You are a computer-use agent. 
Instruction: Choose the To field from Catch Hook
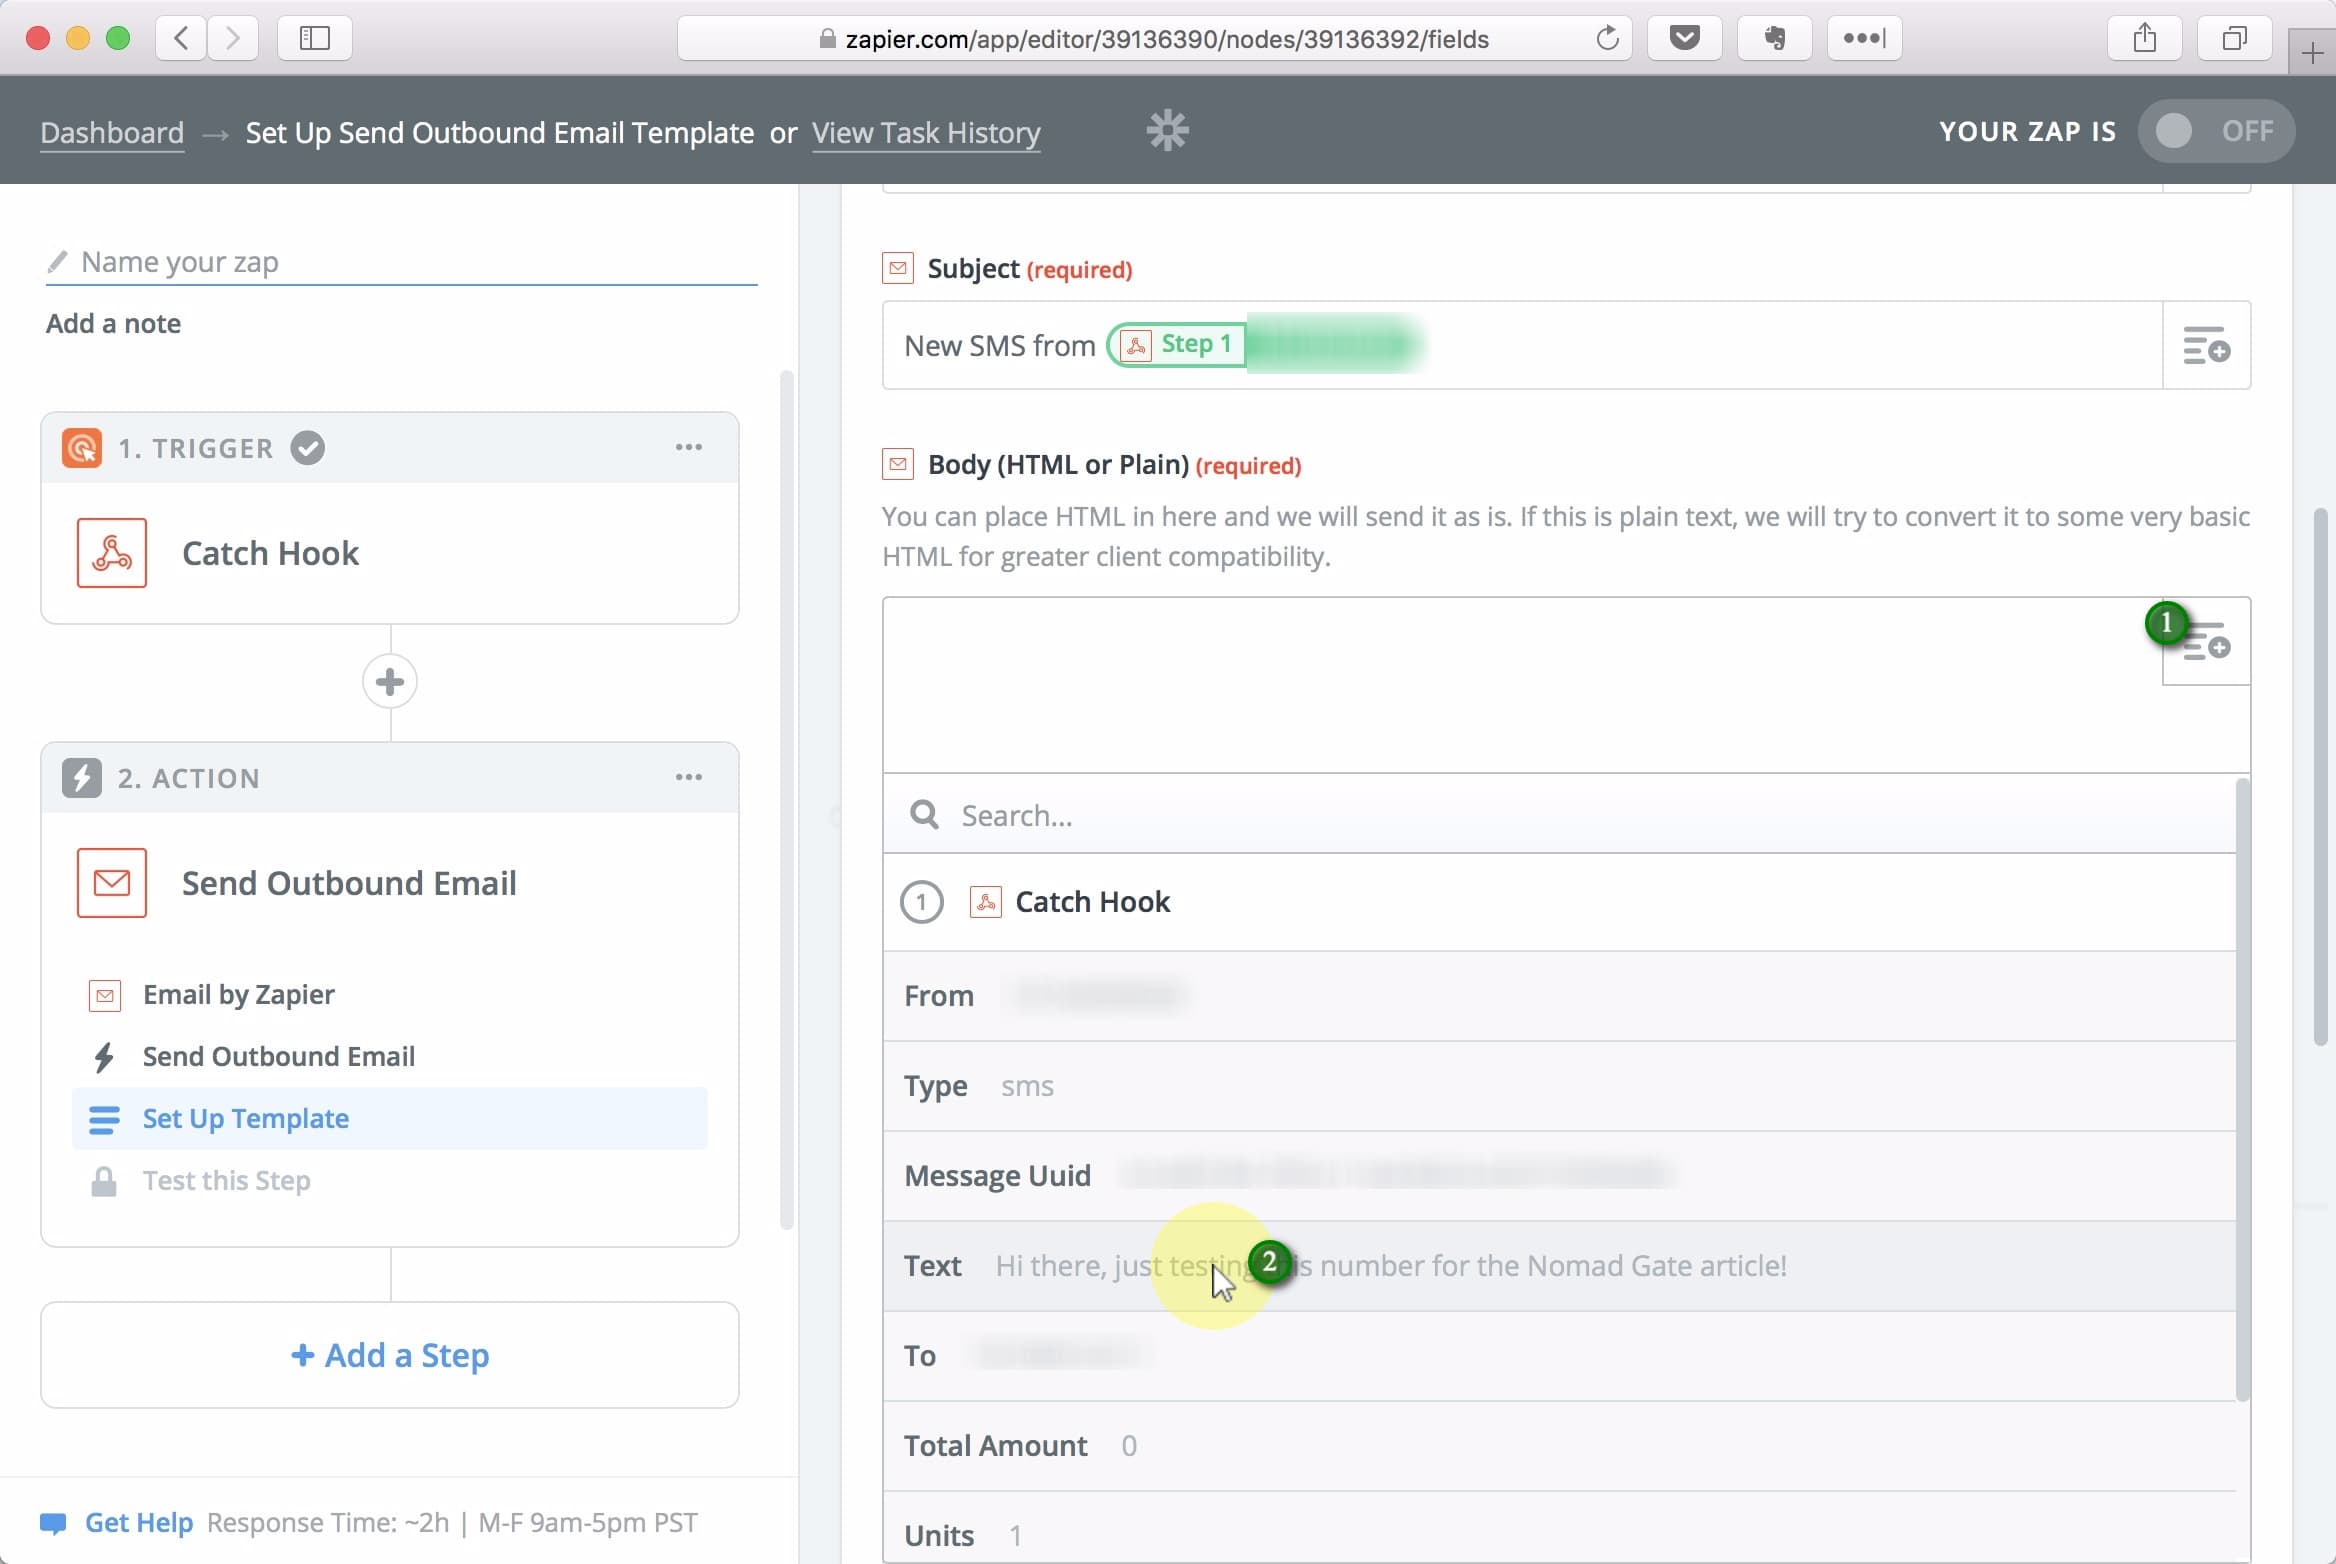pos(1559,1356)
